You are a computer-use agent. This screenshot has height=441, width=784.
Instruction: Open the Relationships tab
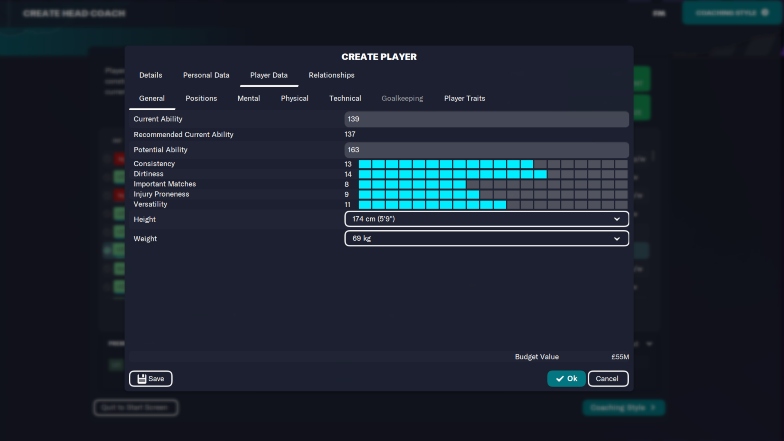(x=332, y=75)
